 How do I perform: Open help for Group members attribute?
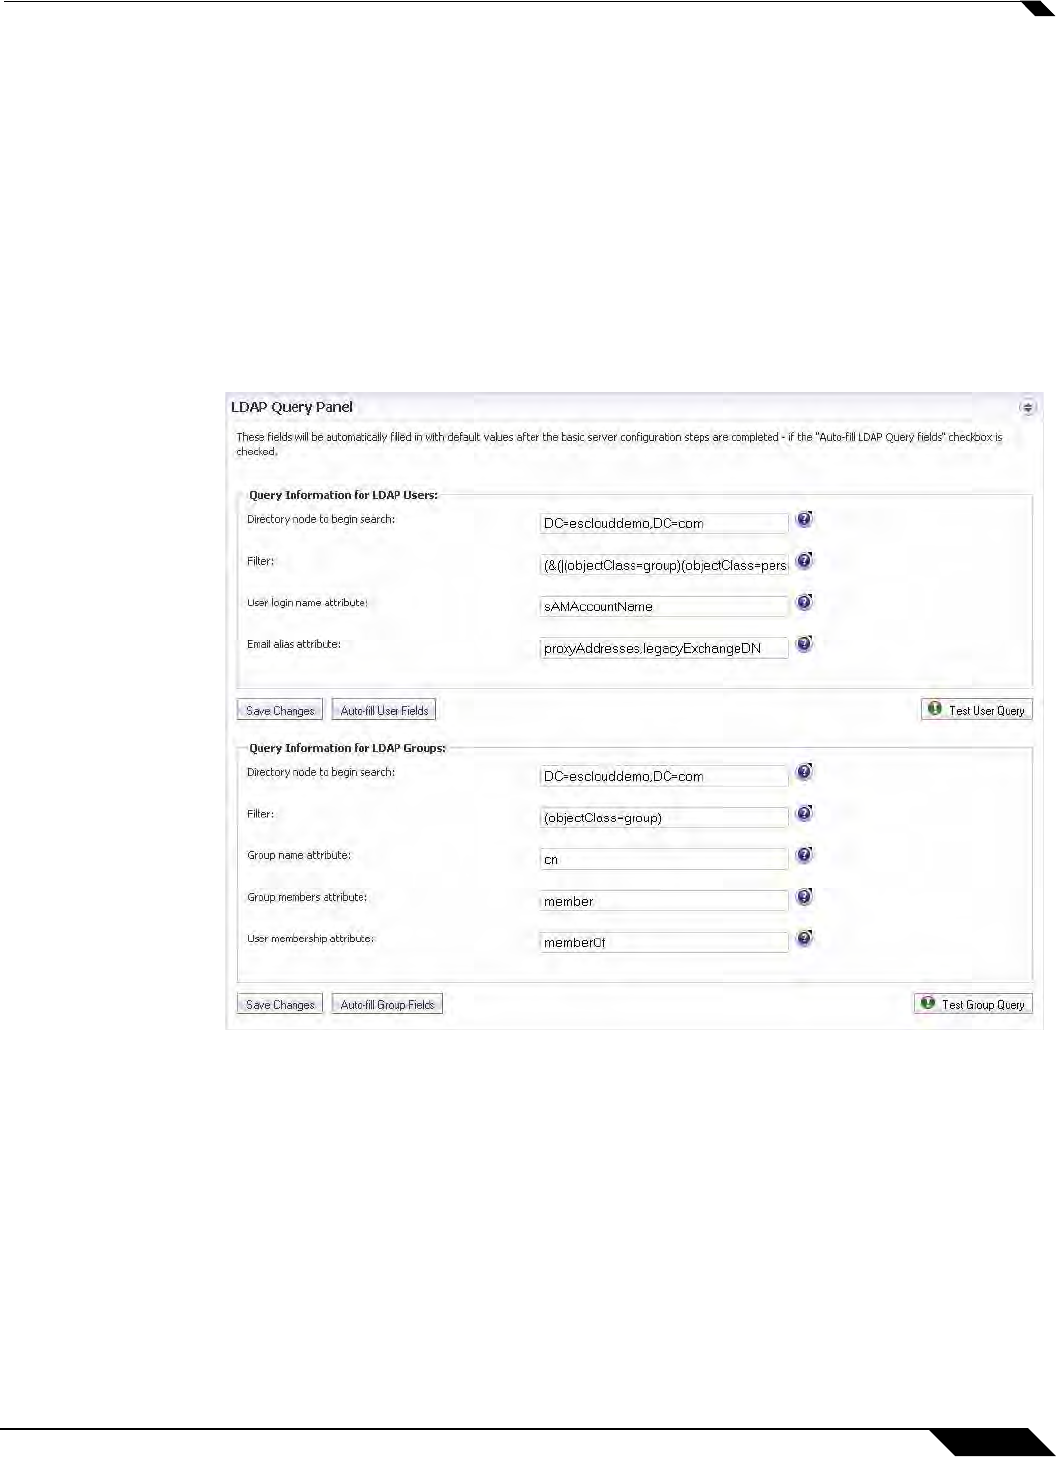click(x=804, y=897)
